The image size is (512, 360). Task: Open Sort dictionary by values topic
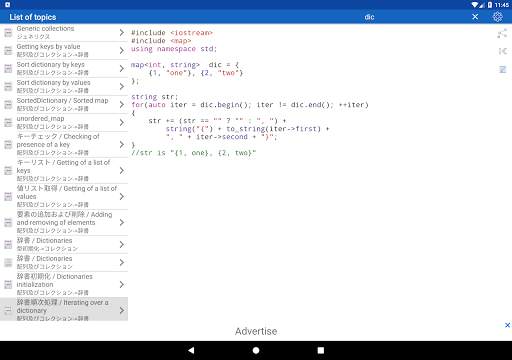64,86
